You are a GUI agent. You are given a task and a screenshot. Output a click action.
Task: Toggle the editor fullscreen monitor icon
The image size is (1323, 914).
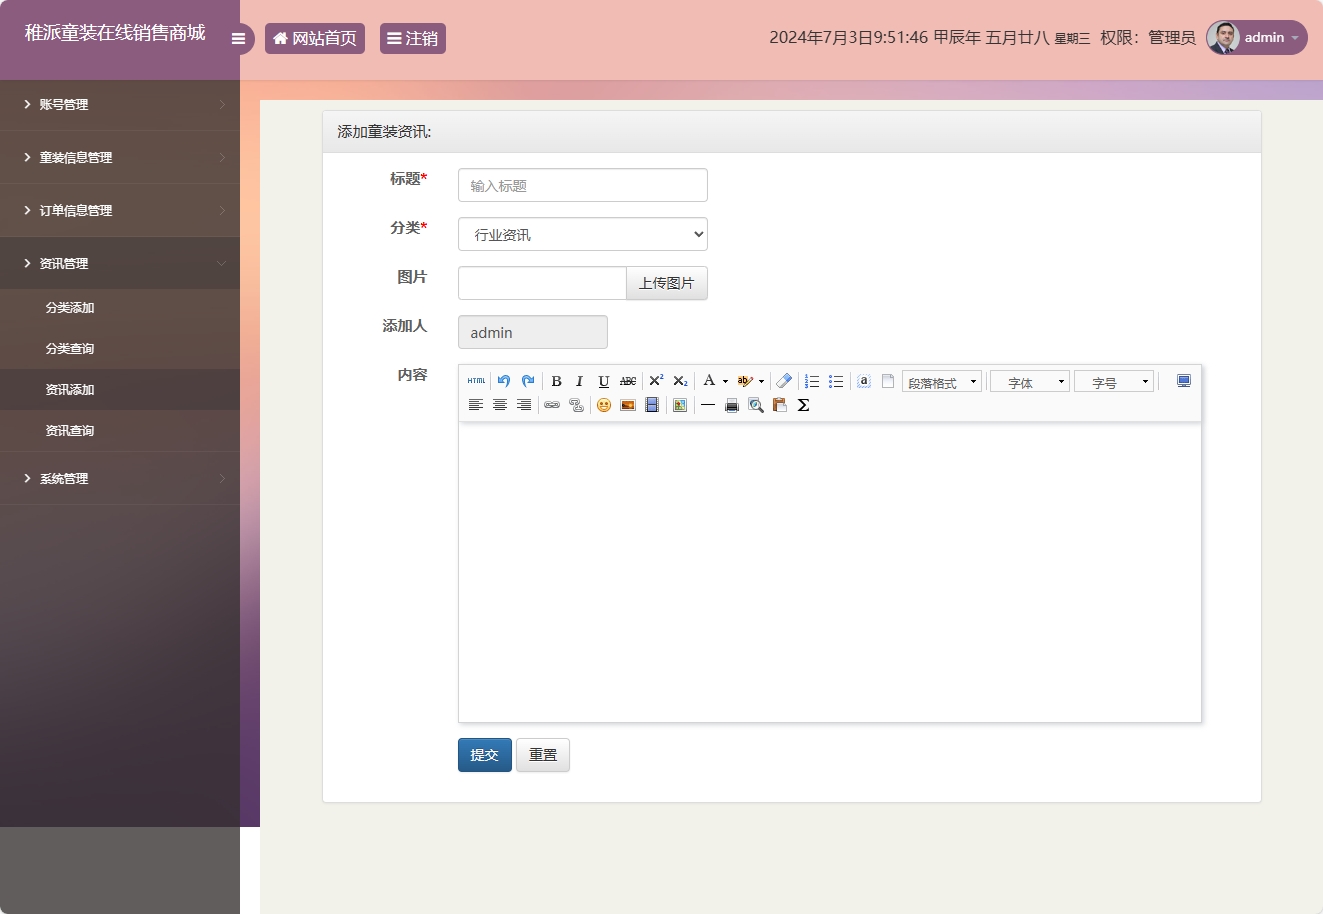(1184, 380)
